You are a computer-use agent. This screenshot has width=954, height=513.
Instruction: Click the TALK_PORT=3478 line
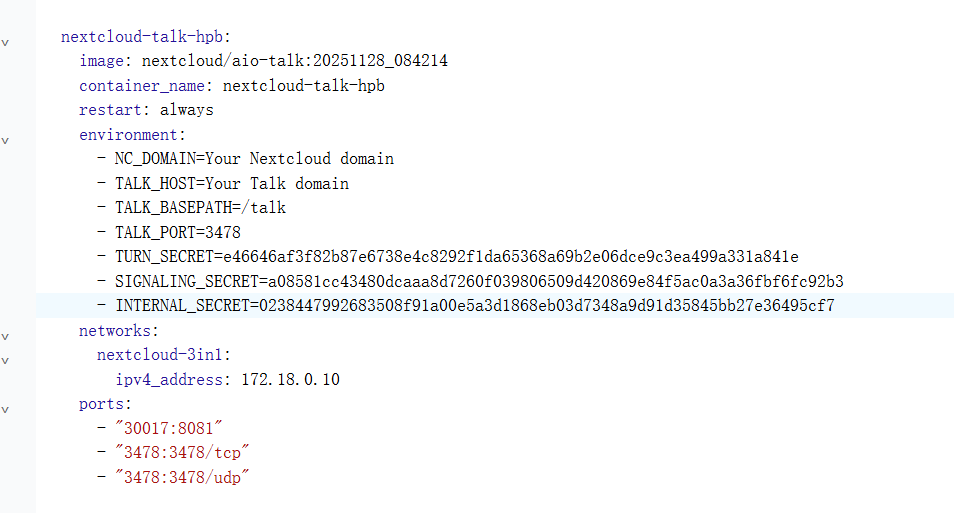(x=177, y=232)
